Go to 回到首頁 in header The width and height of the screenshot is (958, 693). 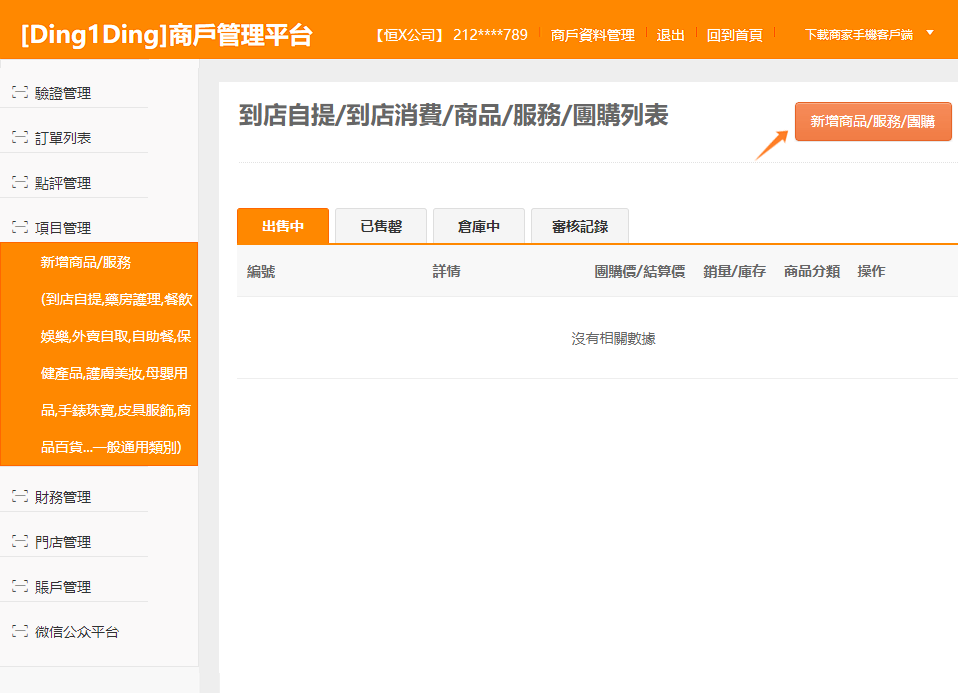(x=734, y=35)
